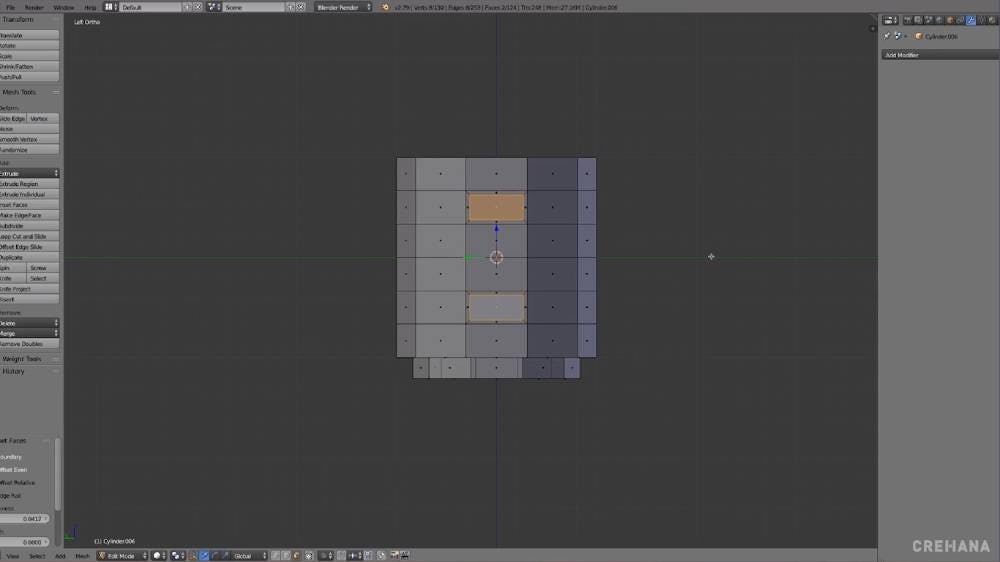
Task: Open the Scene properties tab icon
Action: [x=929, y=20]
